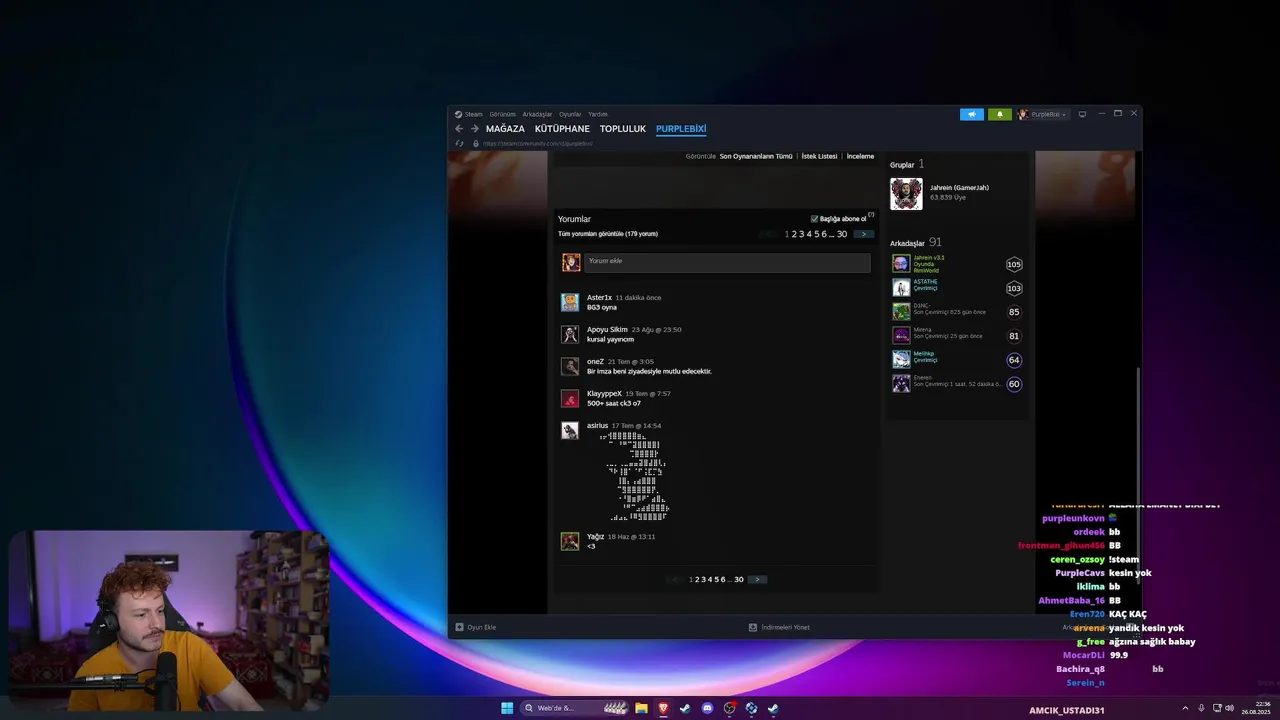The height and width of the screenshot is (720, 1280).
Task: Open the Steam menu
Action: click(x=469, y=114)
